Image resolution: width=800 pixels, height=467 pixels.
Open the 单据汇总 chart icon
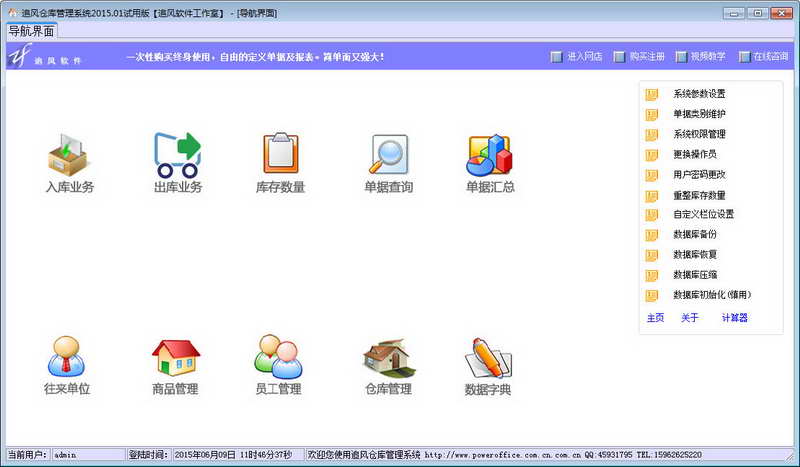click(489, 155)
